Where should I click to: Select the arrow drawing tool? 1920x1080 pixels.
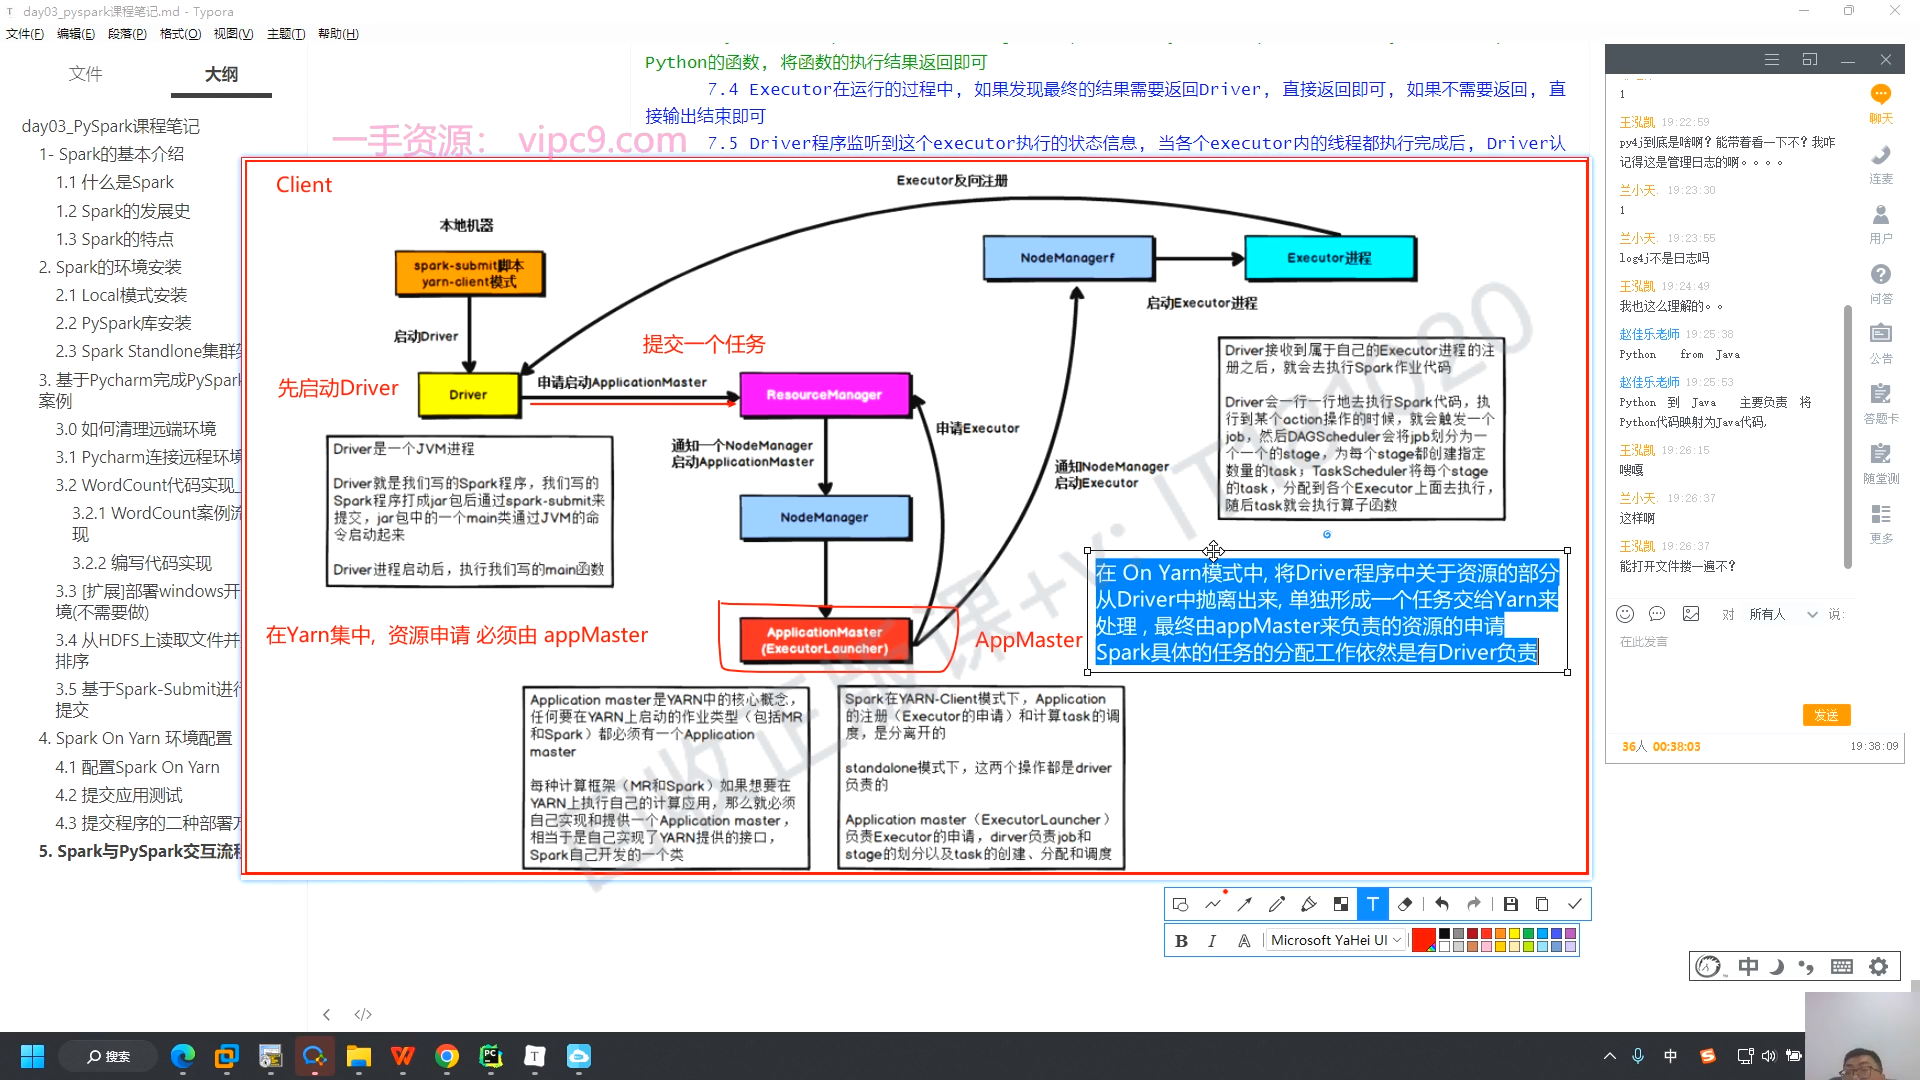coord(1245,904)
